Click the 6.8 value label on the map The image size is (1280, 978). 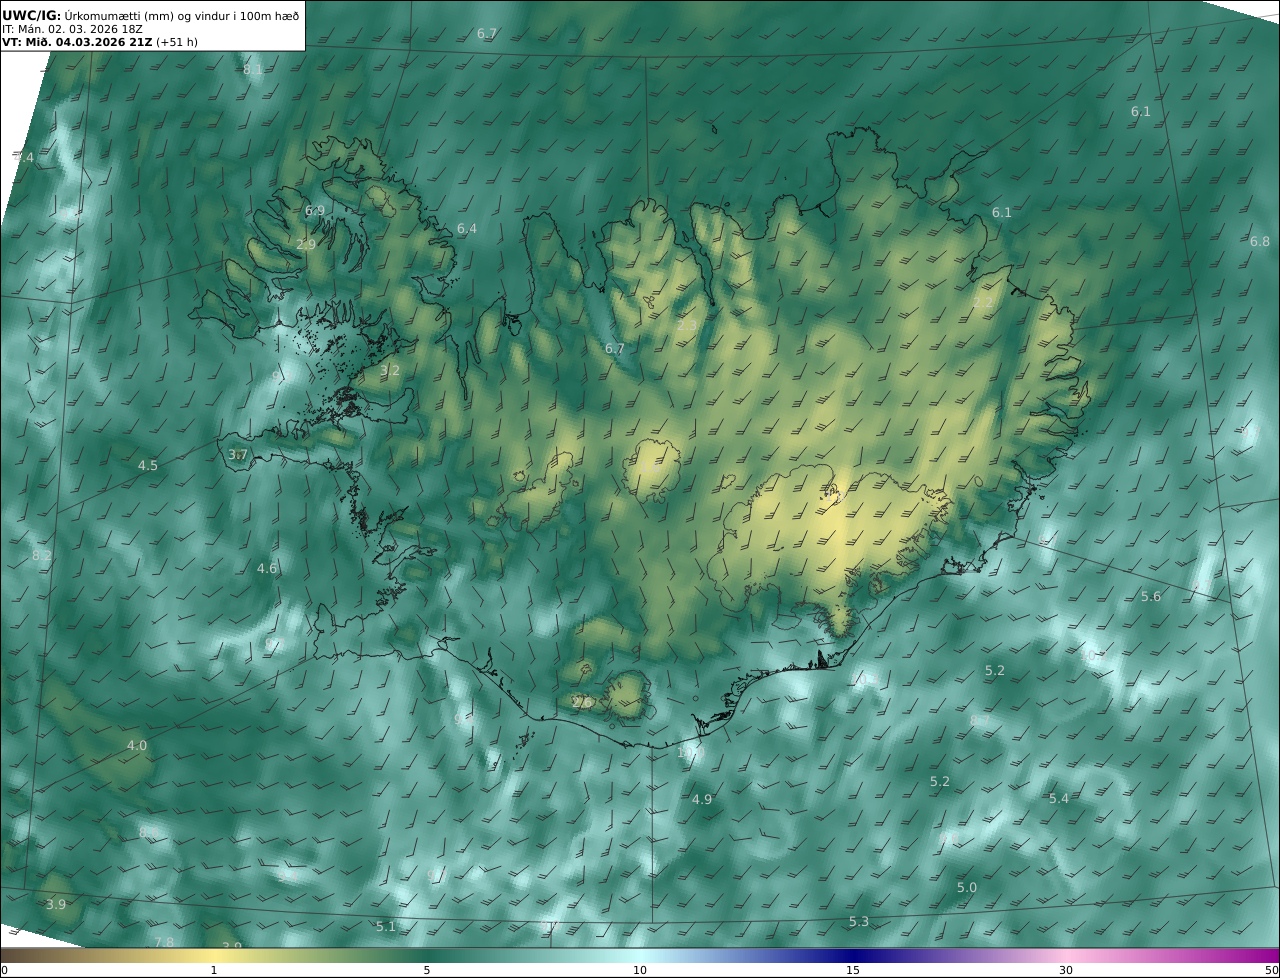point(1259,241)
